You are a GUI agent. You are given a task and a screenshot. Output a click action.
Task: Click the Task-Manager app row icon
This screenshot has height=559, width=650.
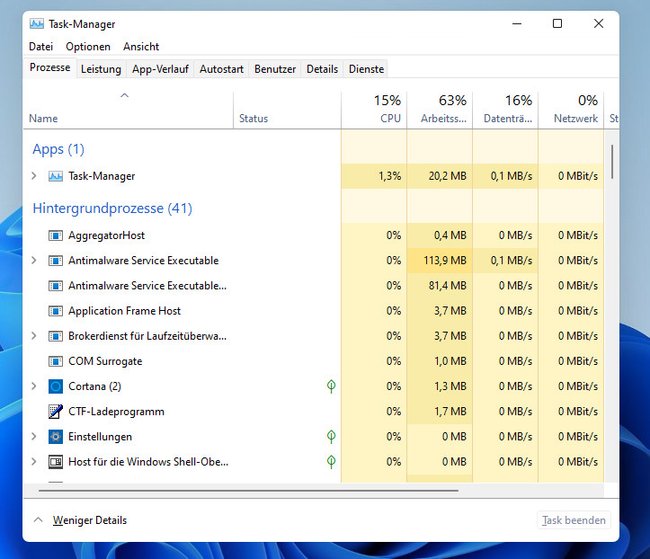pos(56,176)
